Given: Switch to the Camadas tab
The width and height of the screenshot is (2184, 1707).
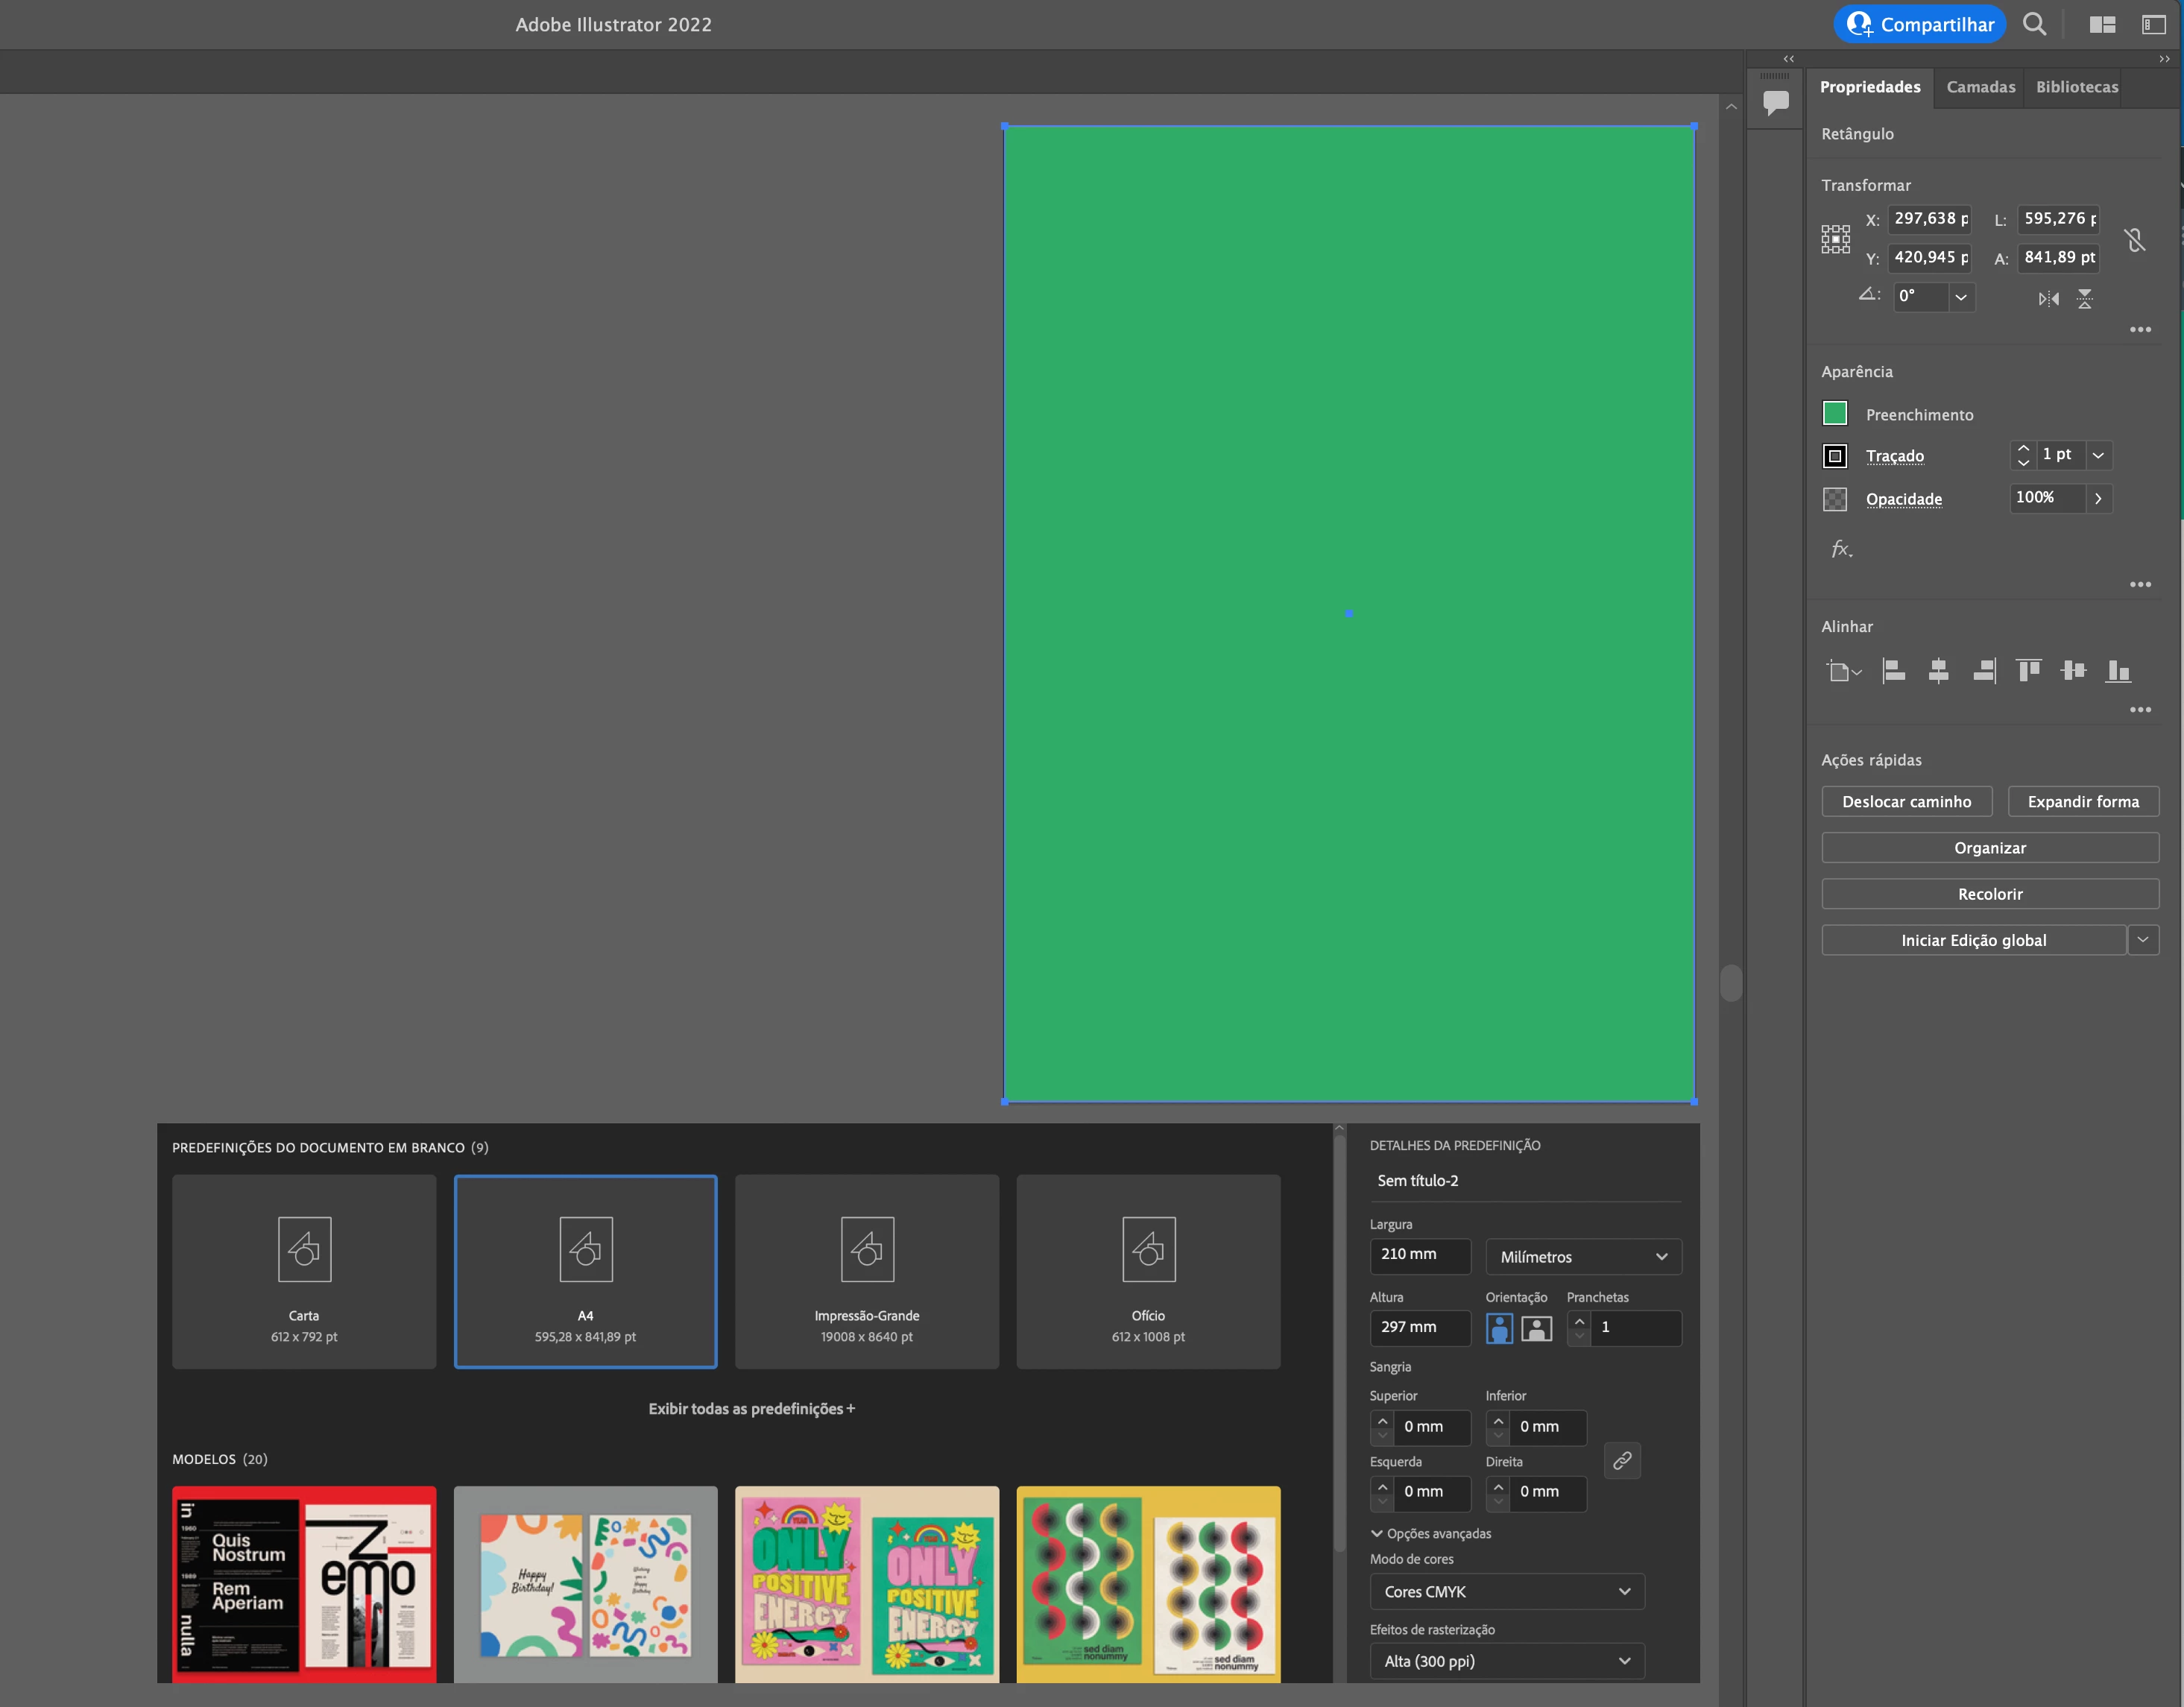Looking at the screenshot, I should click(x=1980, y=87).
